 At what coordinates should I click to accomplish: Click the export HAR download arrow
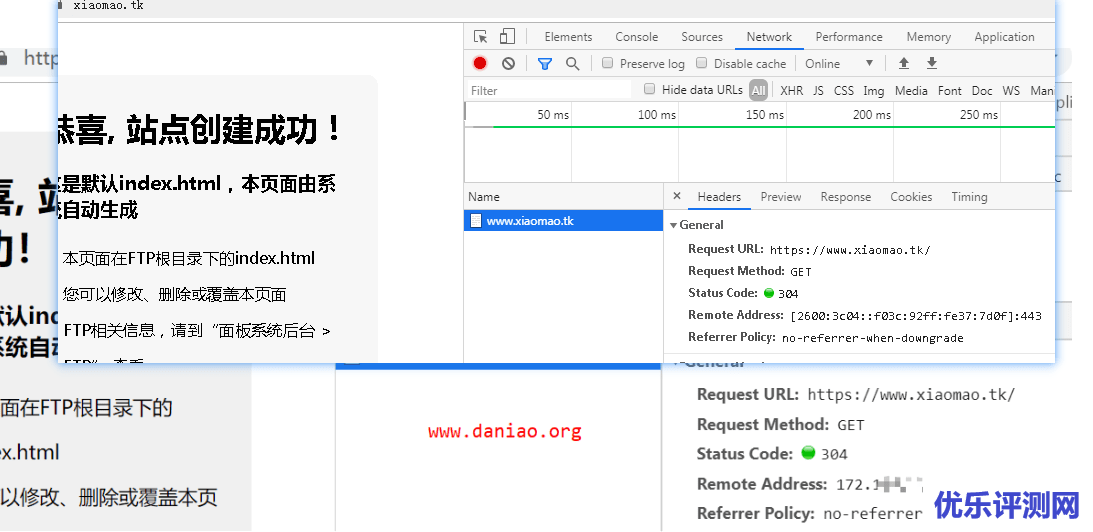pos(932,63)
